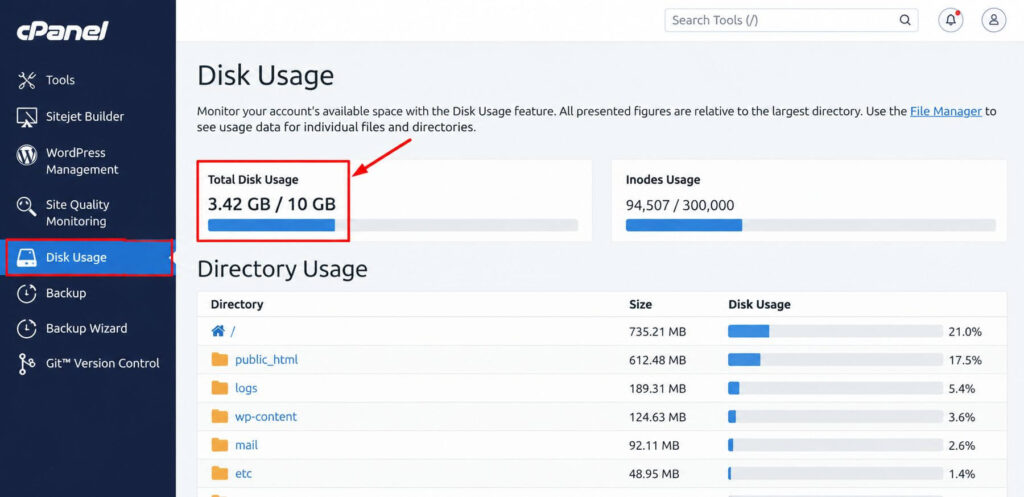
Task: Click the Site Quality Monitoring magnifier icon
Action: [27, 207]
